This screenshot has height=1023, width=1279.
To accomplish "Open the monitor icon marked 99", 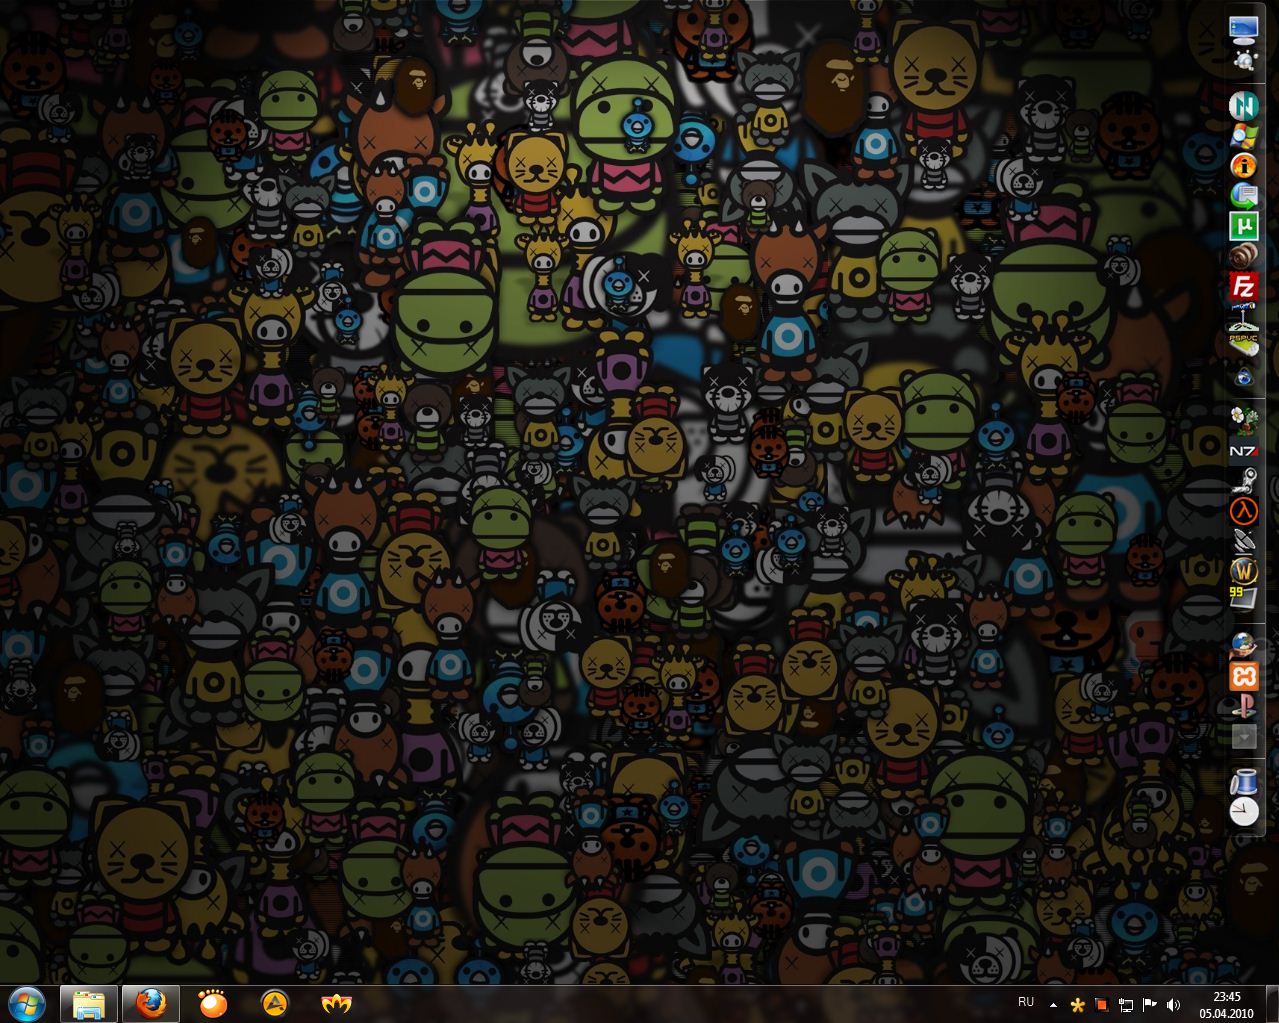I will (x=1244, y=600).
